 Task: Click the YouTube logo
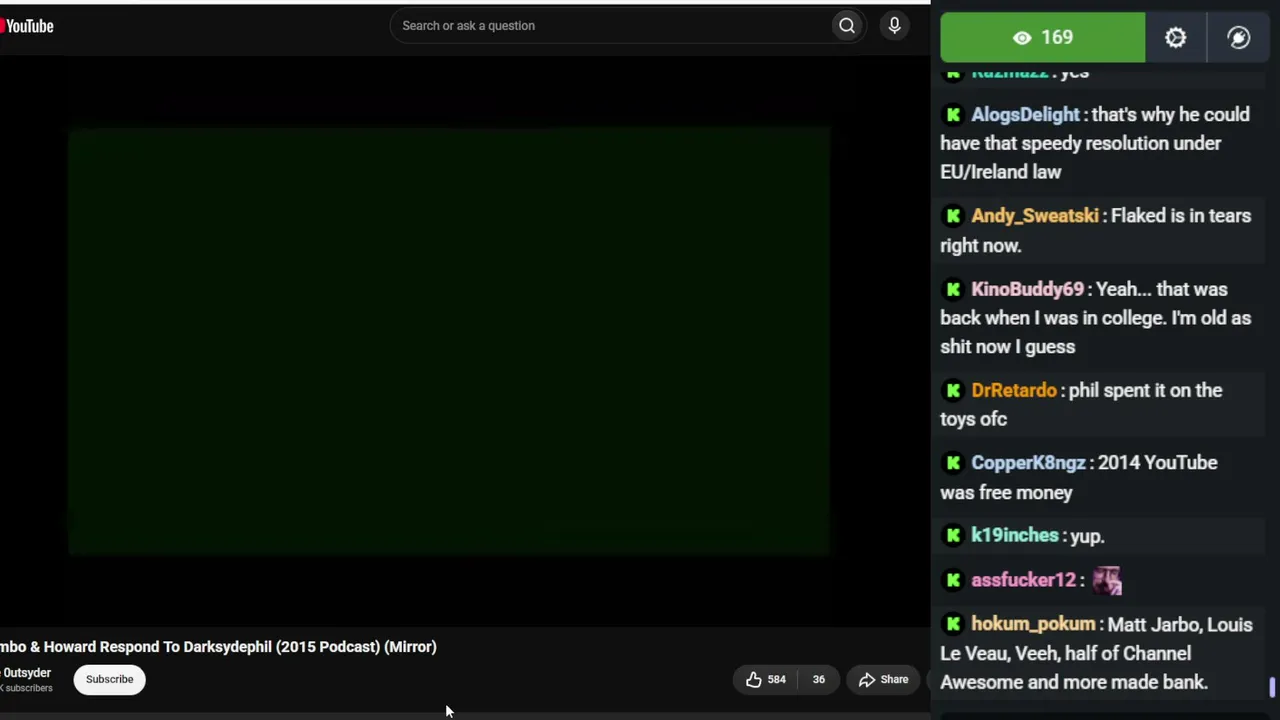click(27, 26)
